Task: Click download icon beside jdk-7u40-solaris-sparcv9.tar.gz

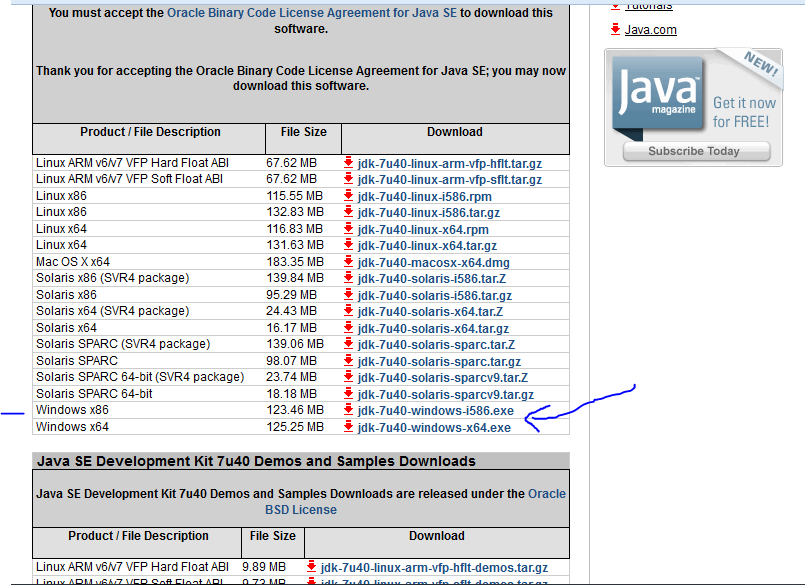Action: point(348,393)
